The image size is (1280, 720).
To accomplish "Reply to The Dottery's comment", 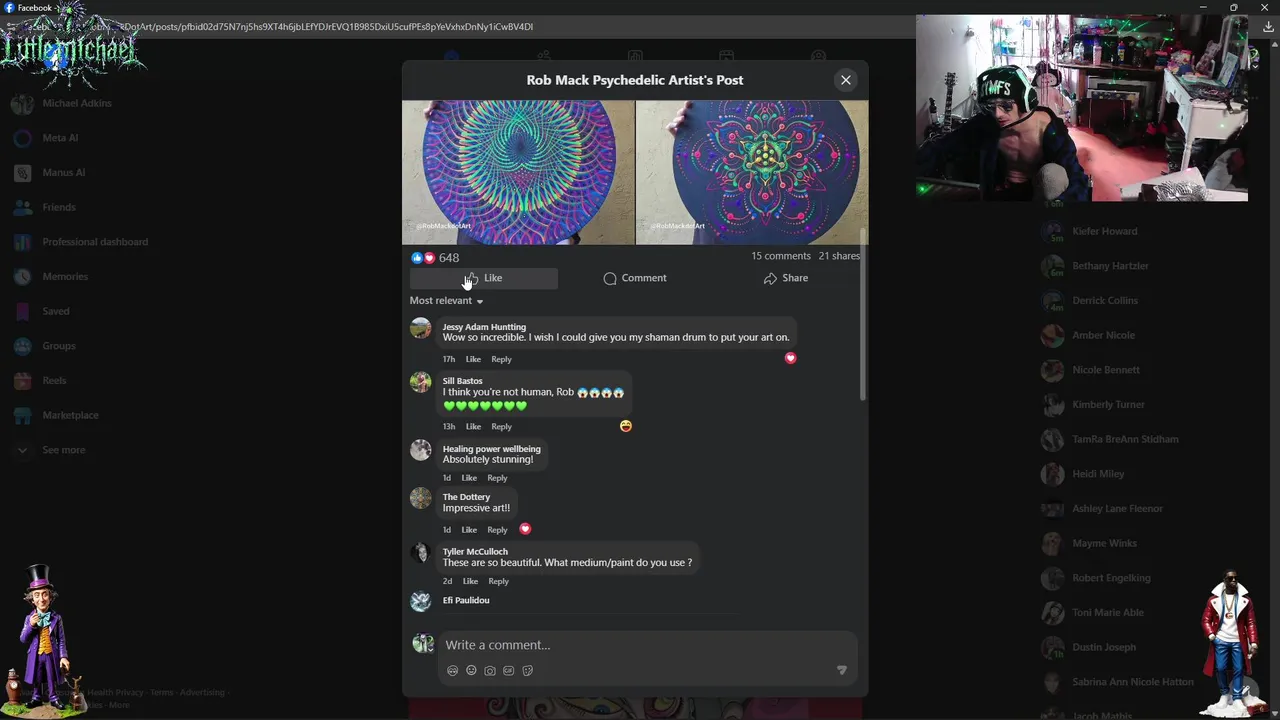I will pyautogui.click(x=497, y=530).
